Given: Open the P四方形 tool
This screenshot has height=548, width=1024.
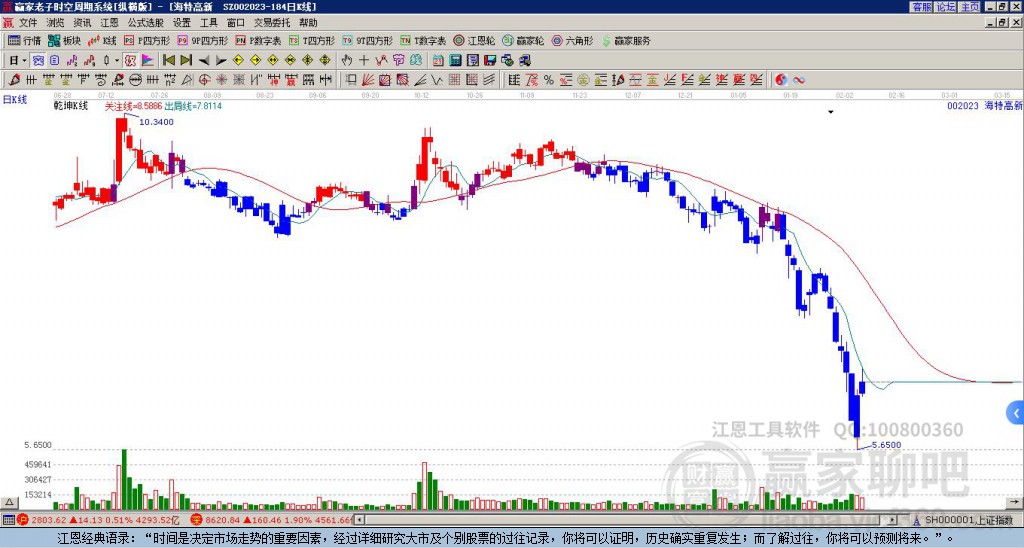Looking at the screenshot, I should 147,40.
